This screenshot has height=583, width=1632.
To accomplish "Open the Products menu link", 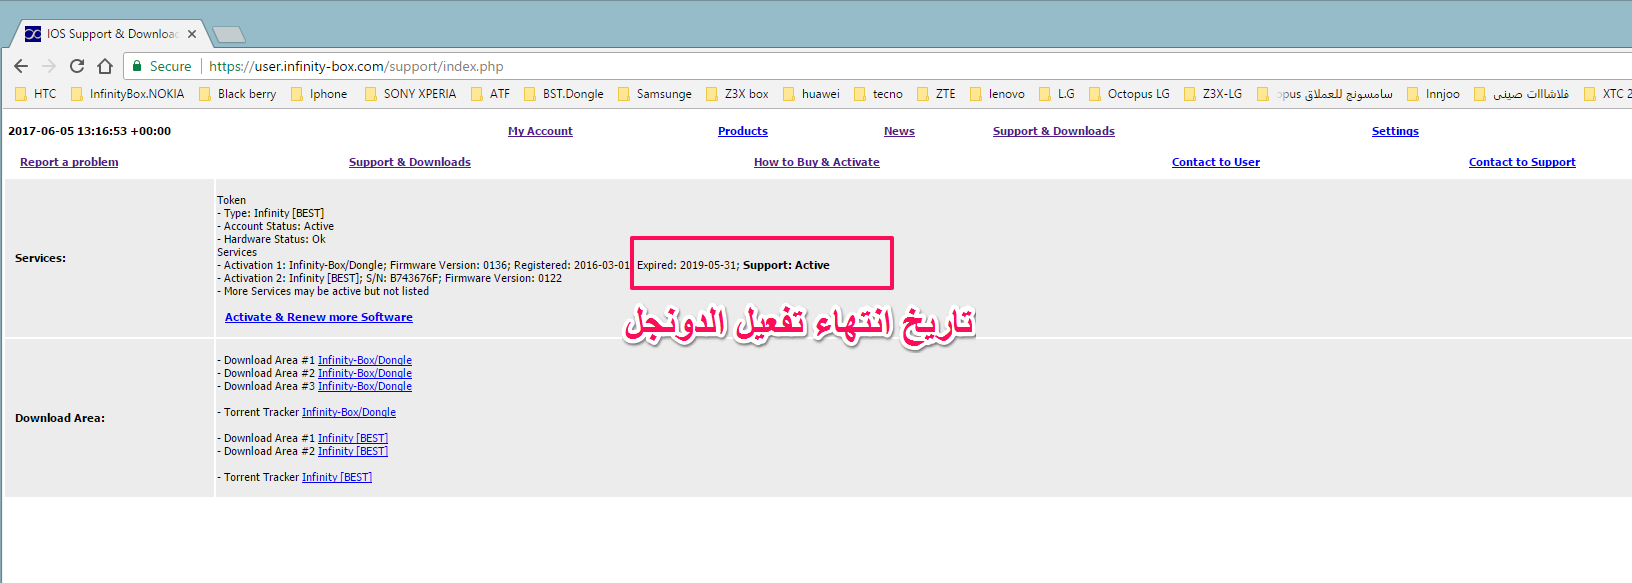I will coord(743,131).
